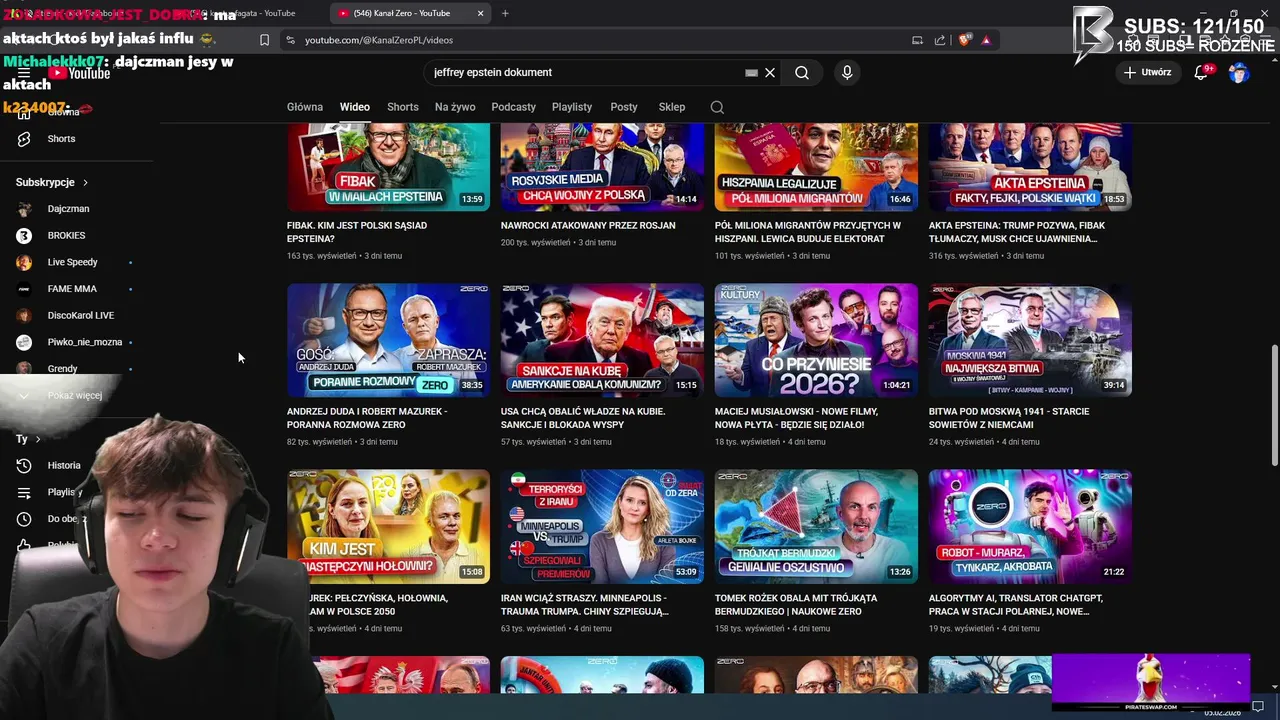Open the Posty channel tab
1280x720 pixels.
point(624,107)
